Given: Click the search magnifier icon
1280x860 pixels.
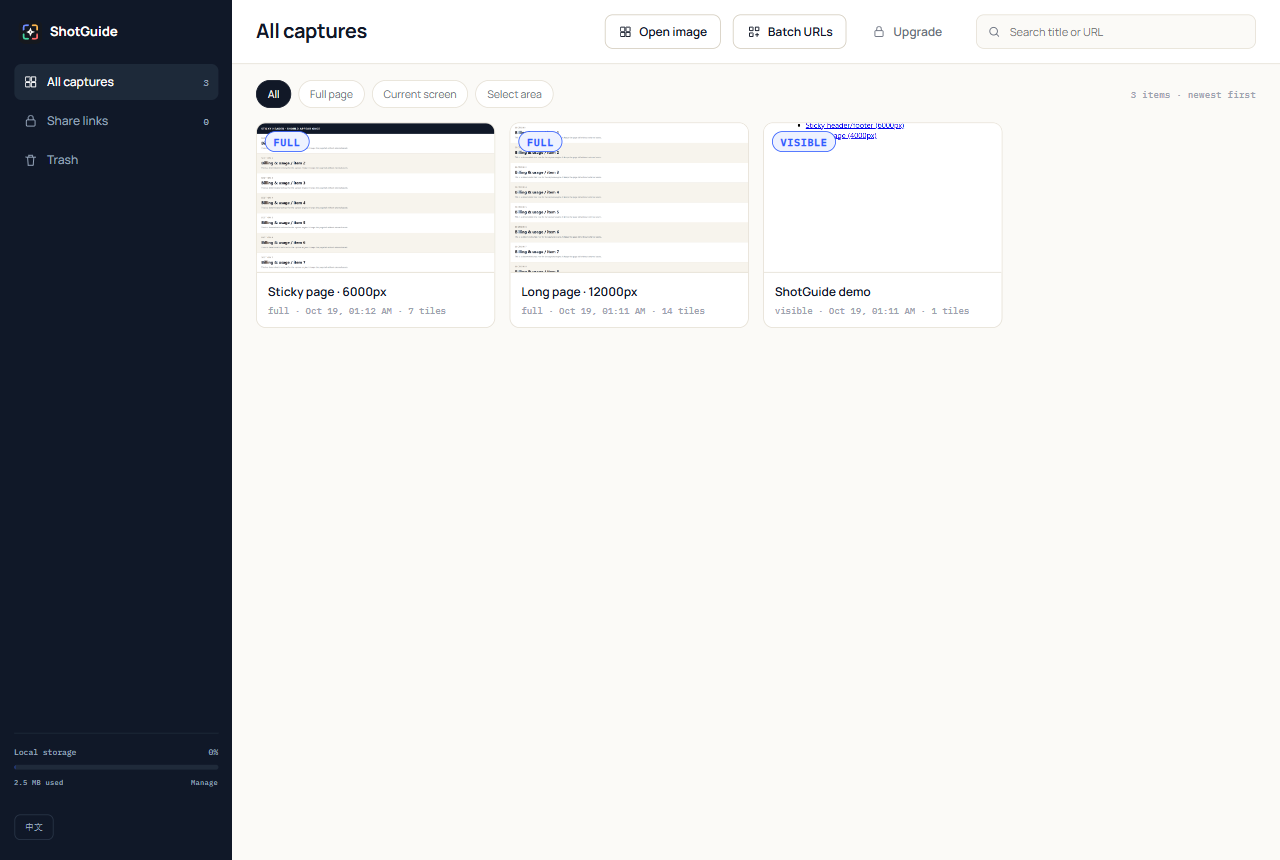Looking at the screenshot, I should [994, 32].
